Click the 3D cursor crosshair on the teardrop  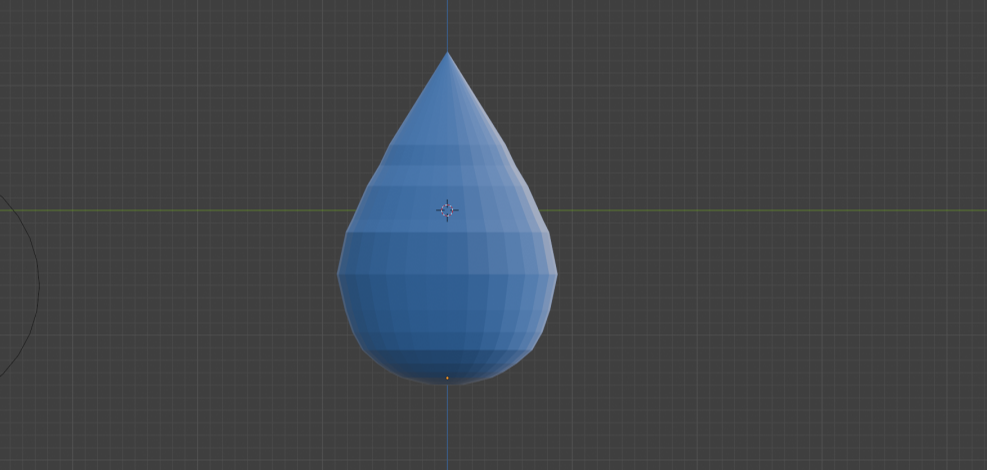[x=447, y=210]
